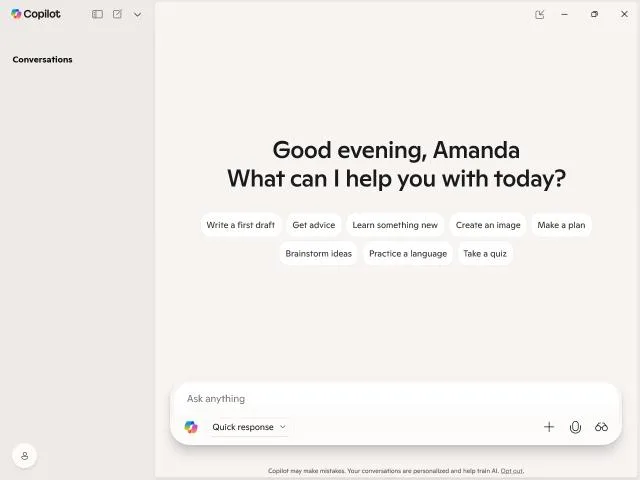Switch to compact view window icon
Image resolution: width=640 pixels, height=480 pixels.
[x=540, y=15]
